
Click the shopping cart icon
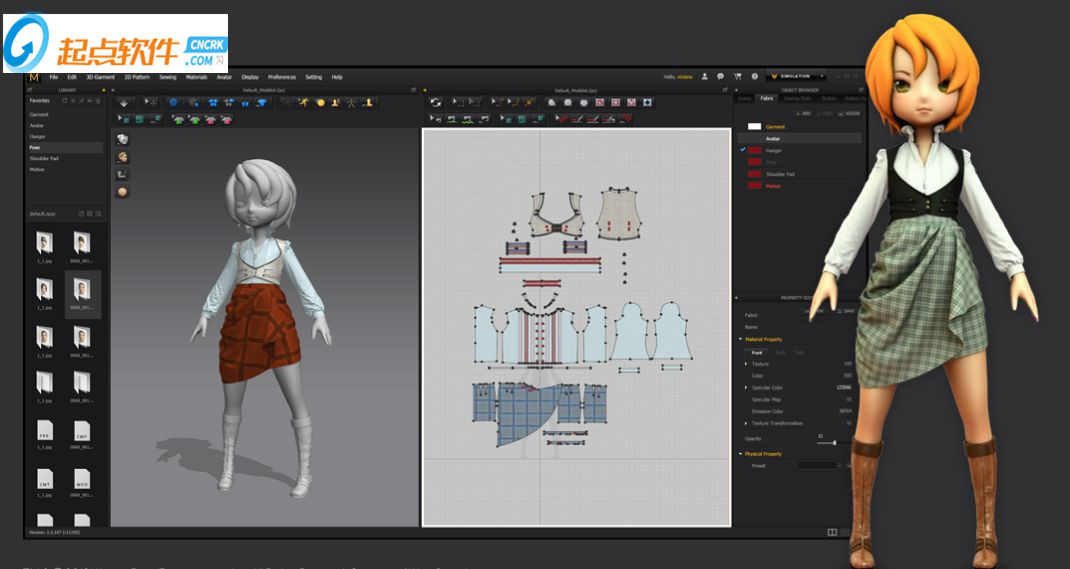tap(738, 76)
